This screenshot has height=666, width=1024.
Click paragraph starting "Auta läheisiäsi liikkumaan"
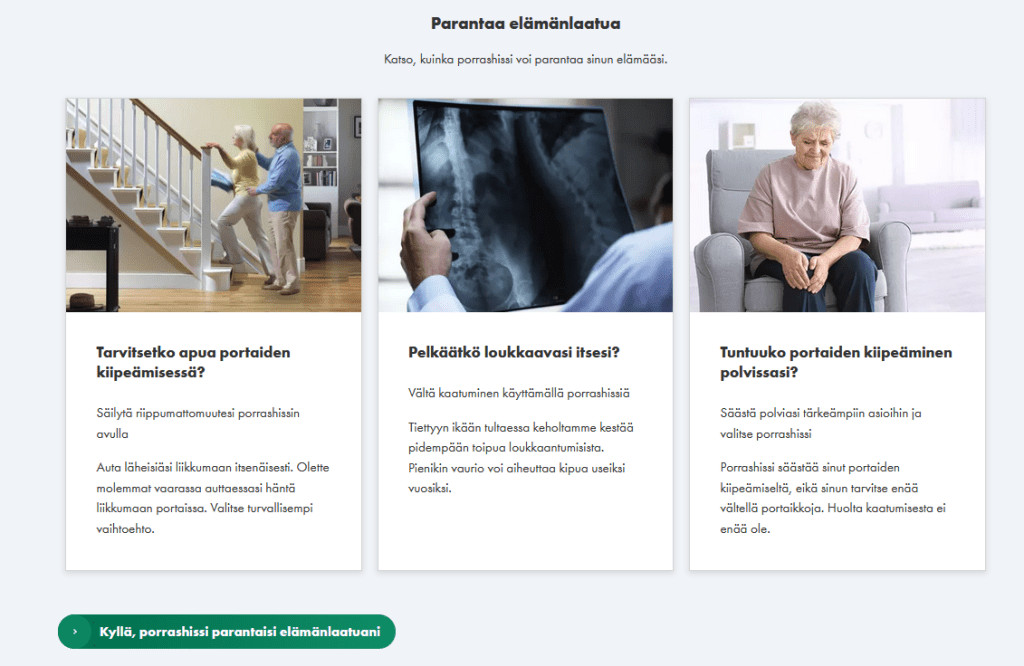coord(213,498)
